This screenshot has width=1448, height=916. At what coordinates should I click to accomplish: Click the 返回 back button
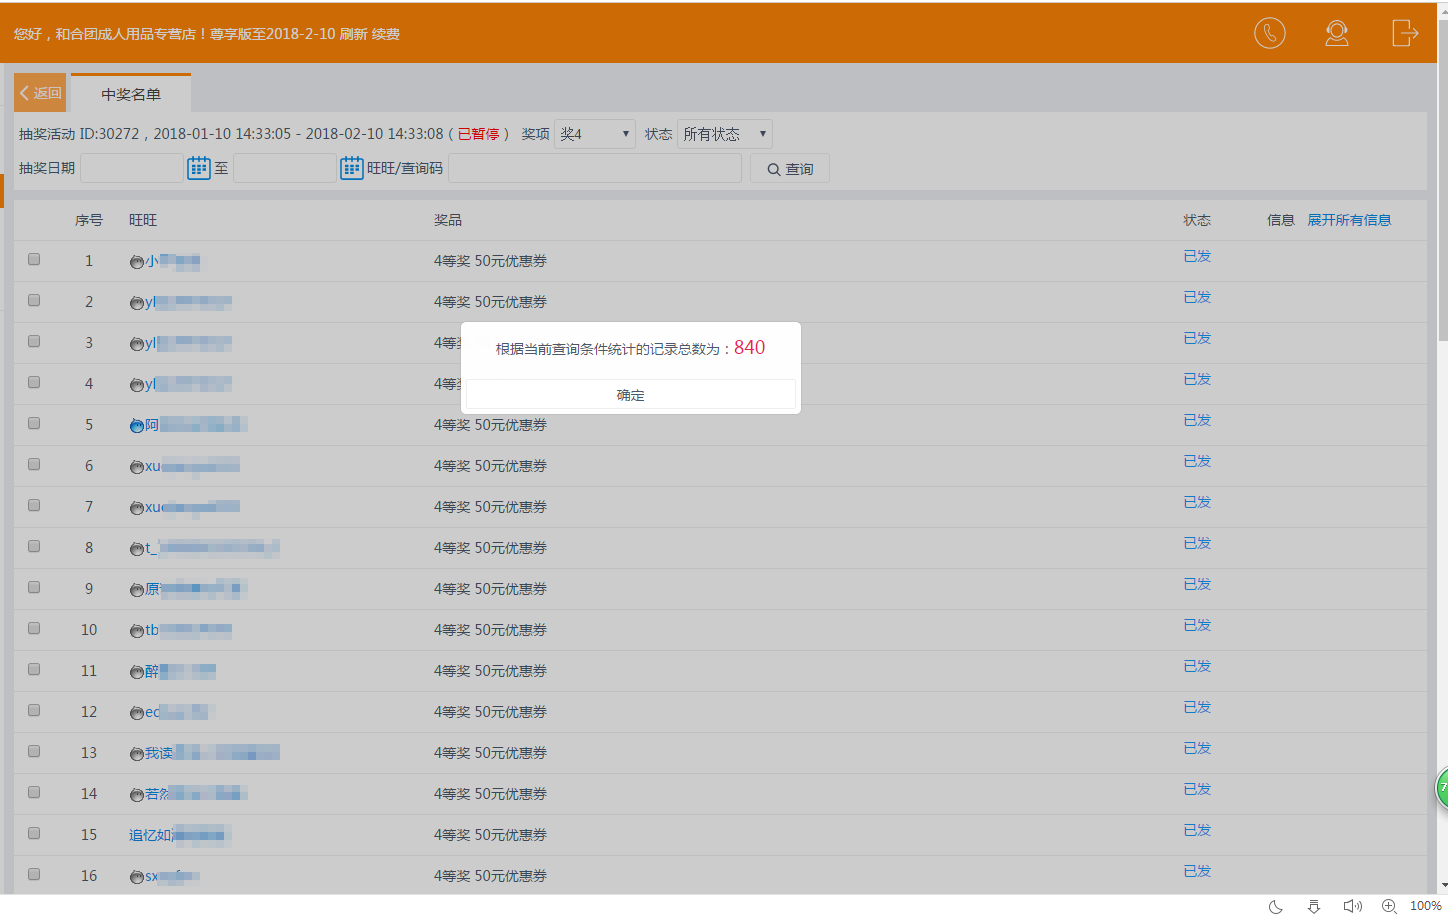(x=40, y=93)
